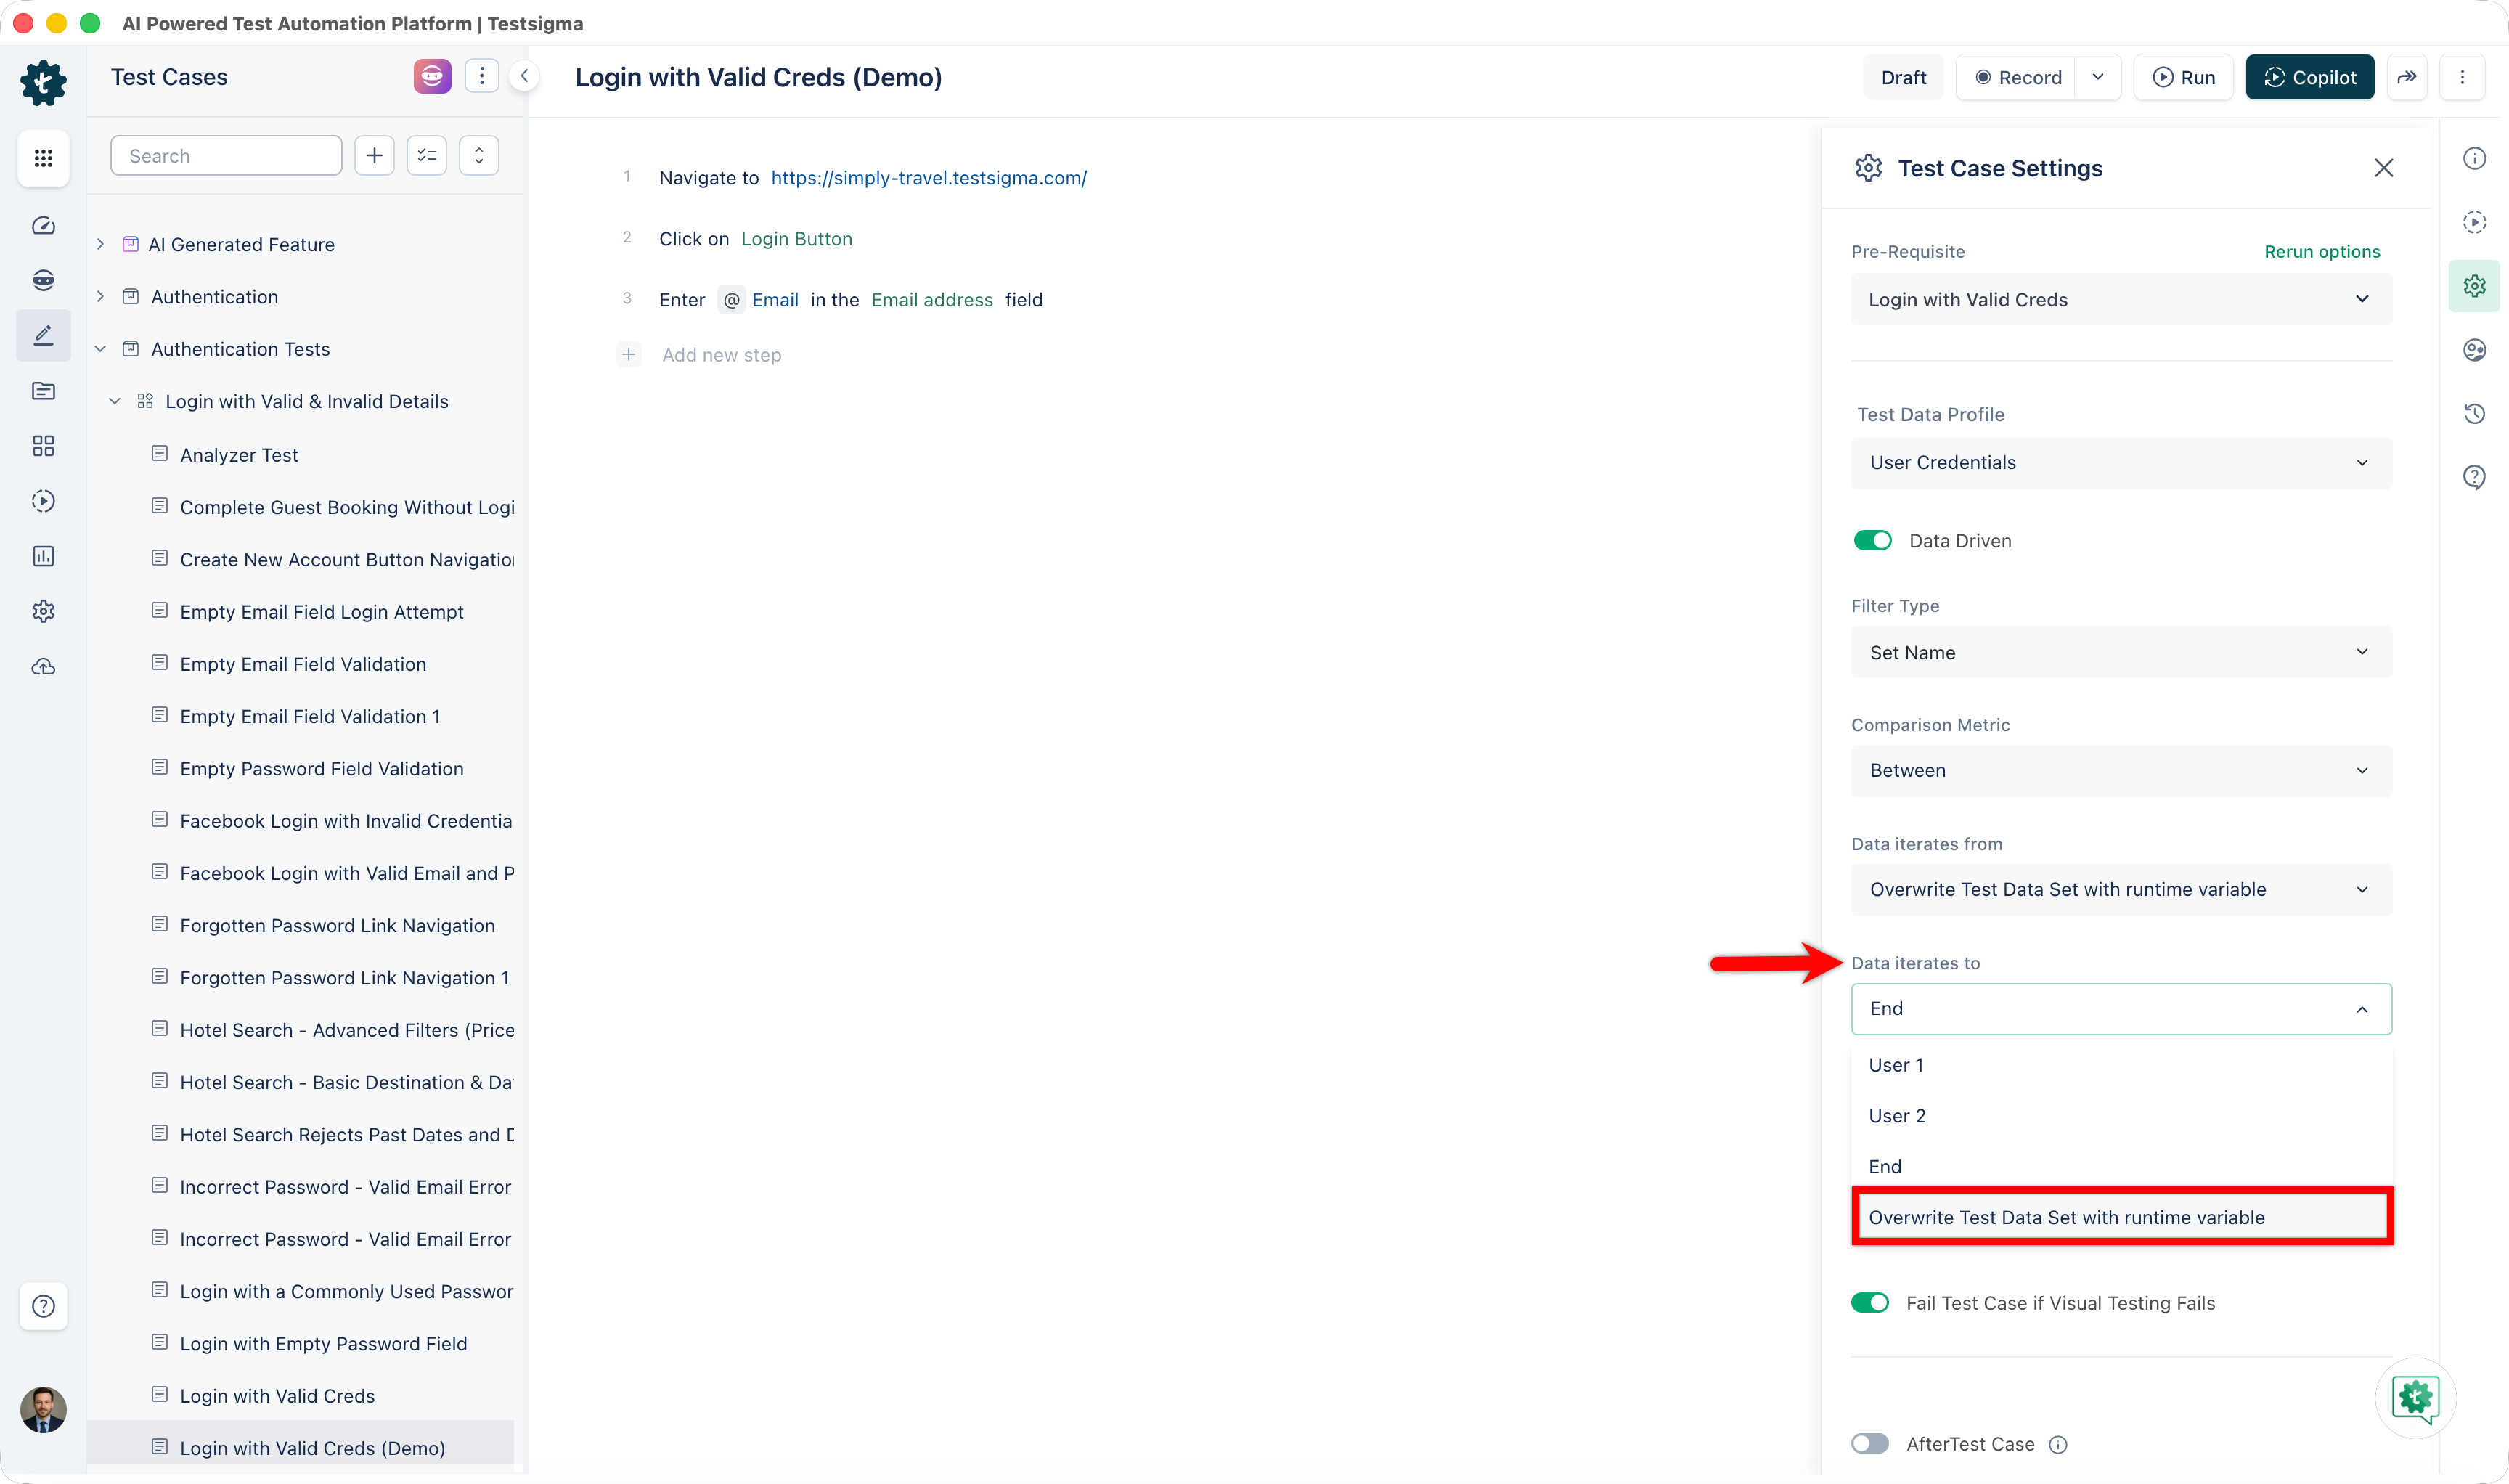This screenshot has width=2509, height=1484.
Task: Choose User 2 from the dropdown list
Action: click(x=2121, y=1116)
